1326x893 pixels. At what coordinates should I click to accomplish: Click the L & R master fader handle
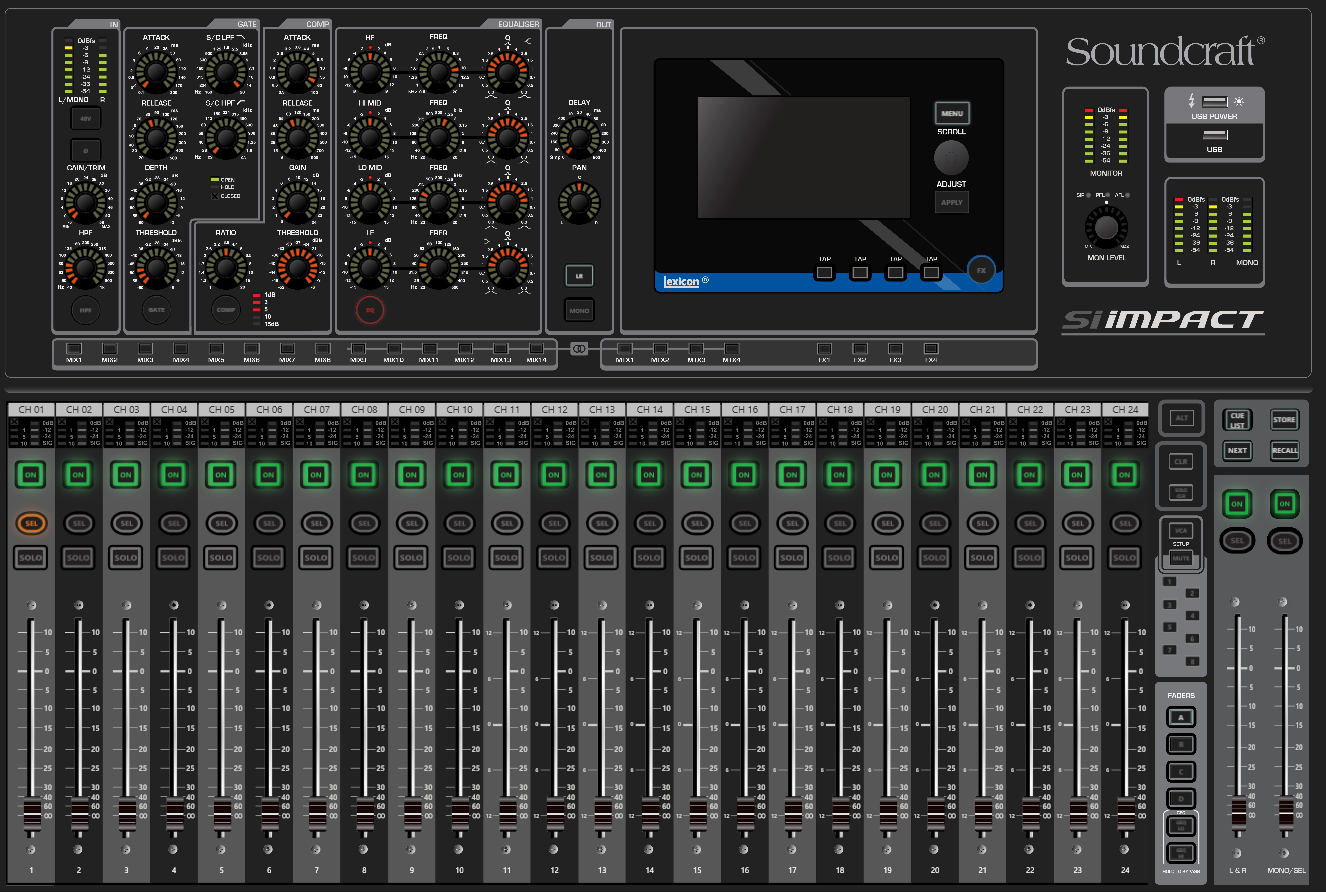[1238, 811]
